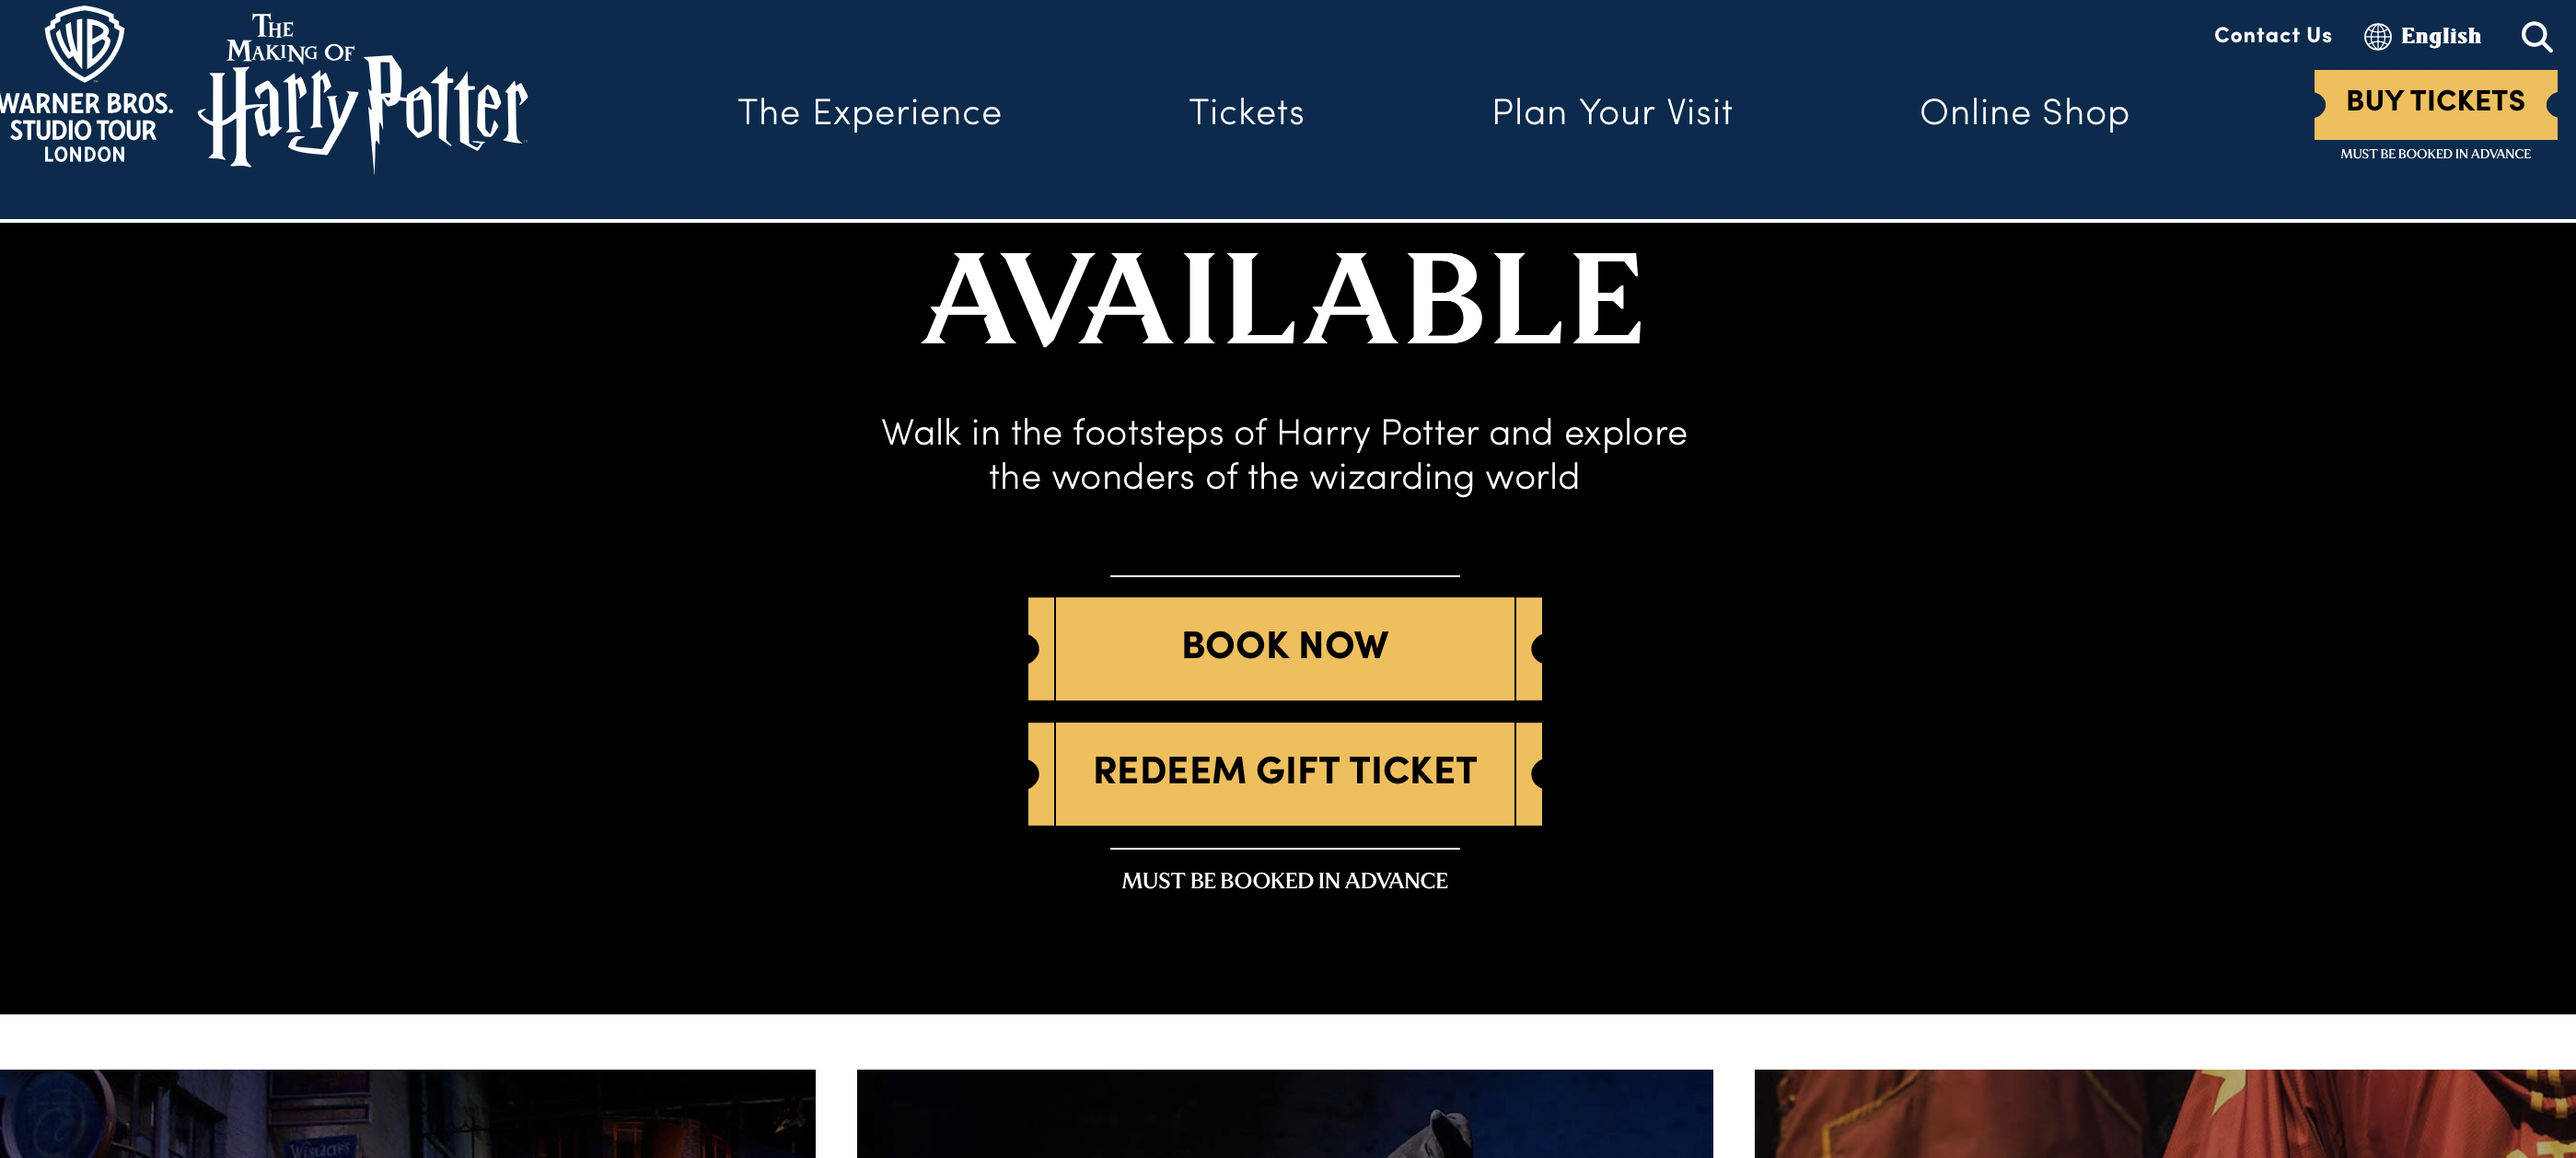Open The Experience menu
The width and height of the screenshot is (2576, 1158).
(x=869, y=112)
